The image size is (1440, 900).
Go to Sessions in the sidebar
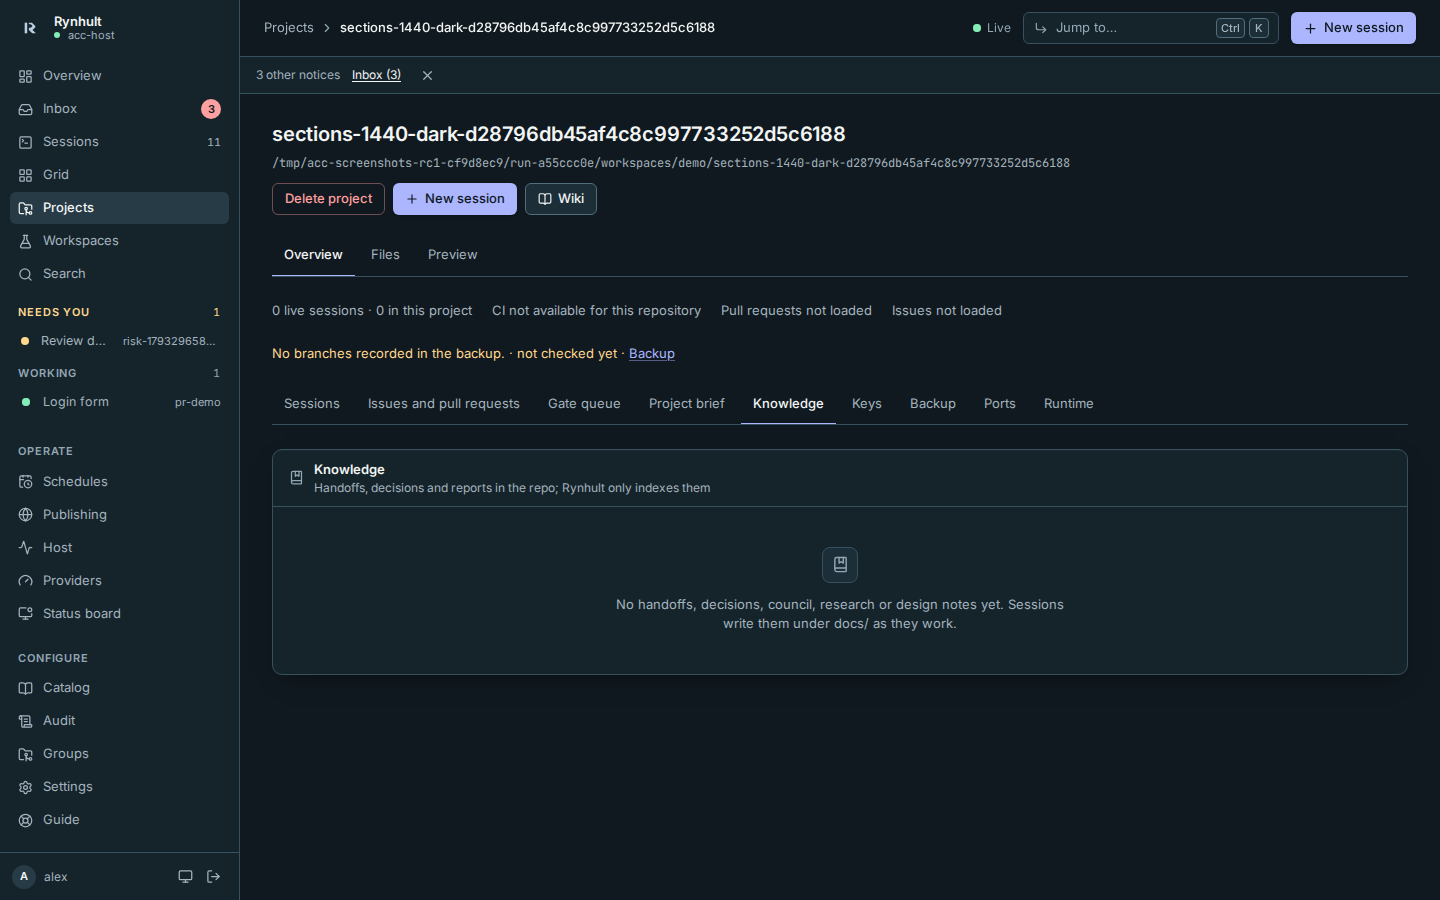119,142
